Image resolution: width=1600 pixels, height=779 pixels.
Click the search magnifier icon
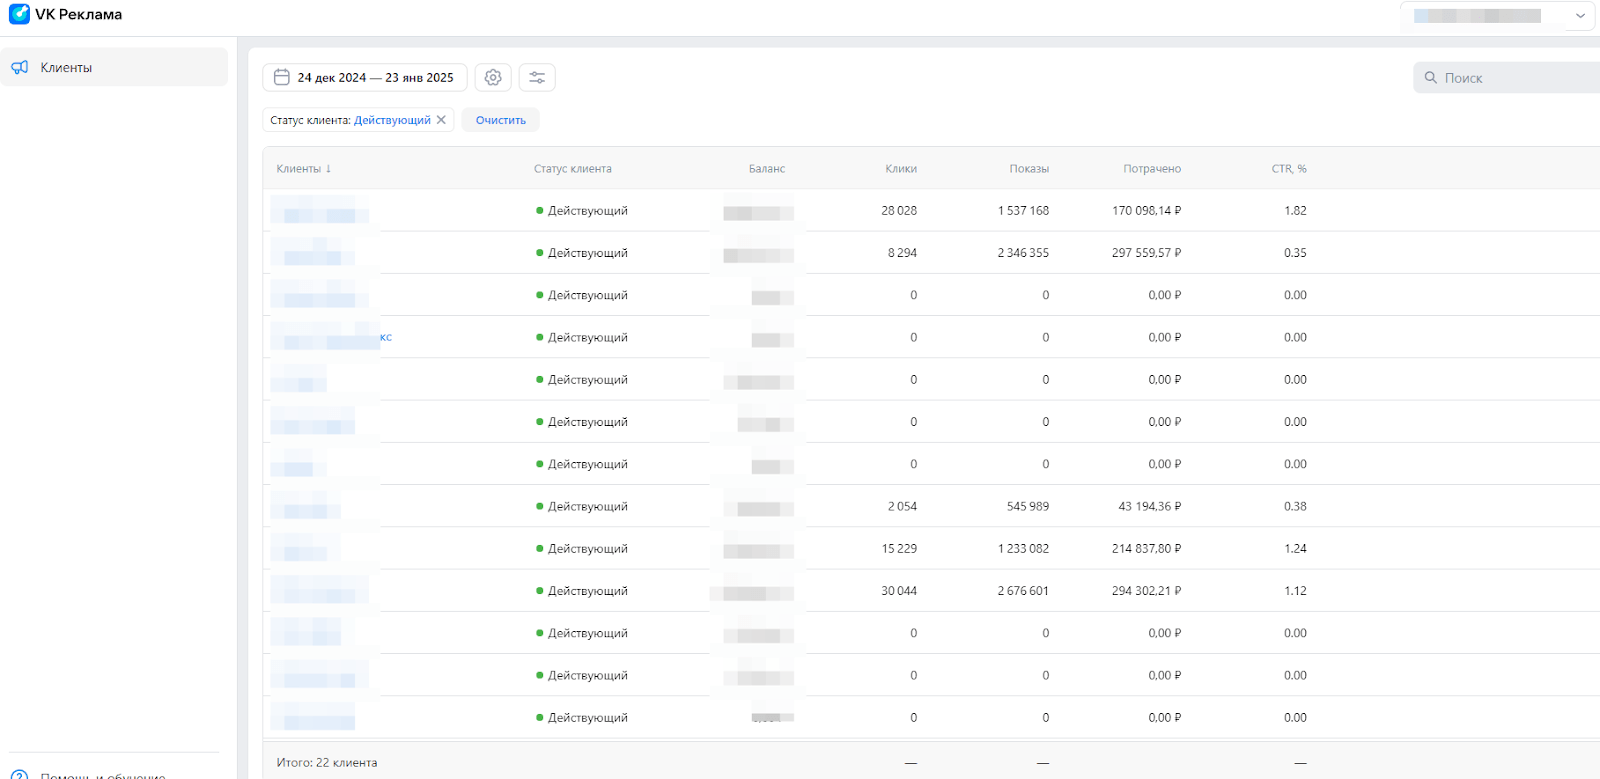point(1431,78)
